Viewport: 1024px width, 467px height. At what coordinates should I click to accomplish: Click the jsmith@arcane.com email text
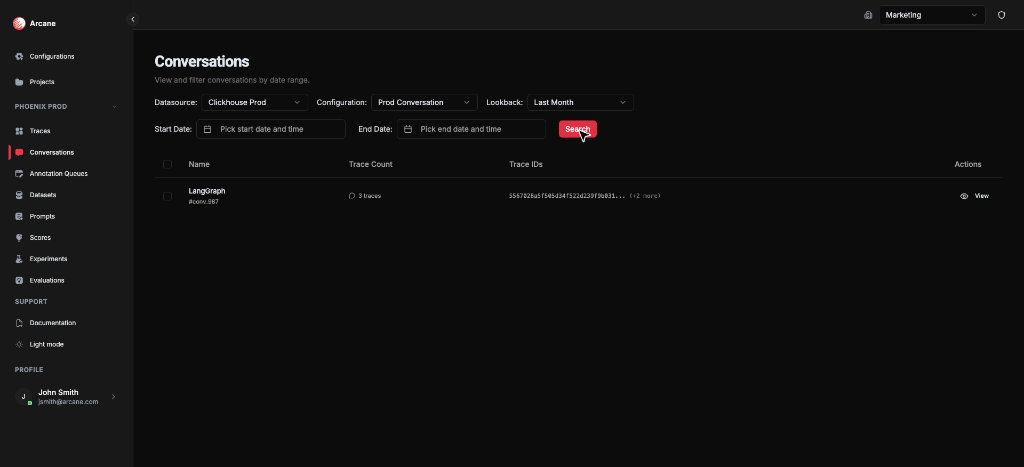coord(68,402)
